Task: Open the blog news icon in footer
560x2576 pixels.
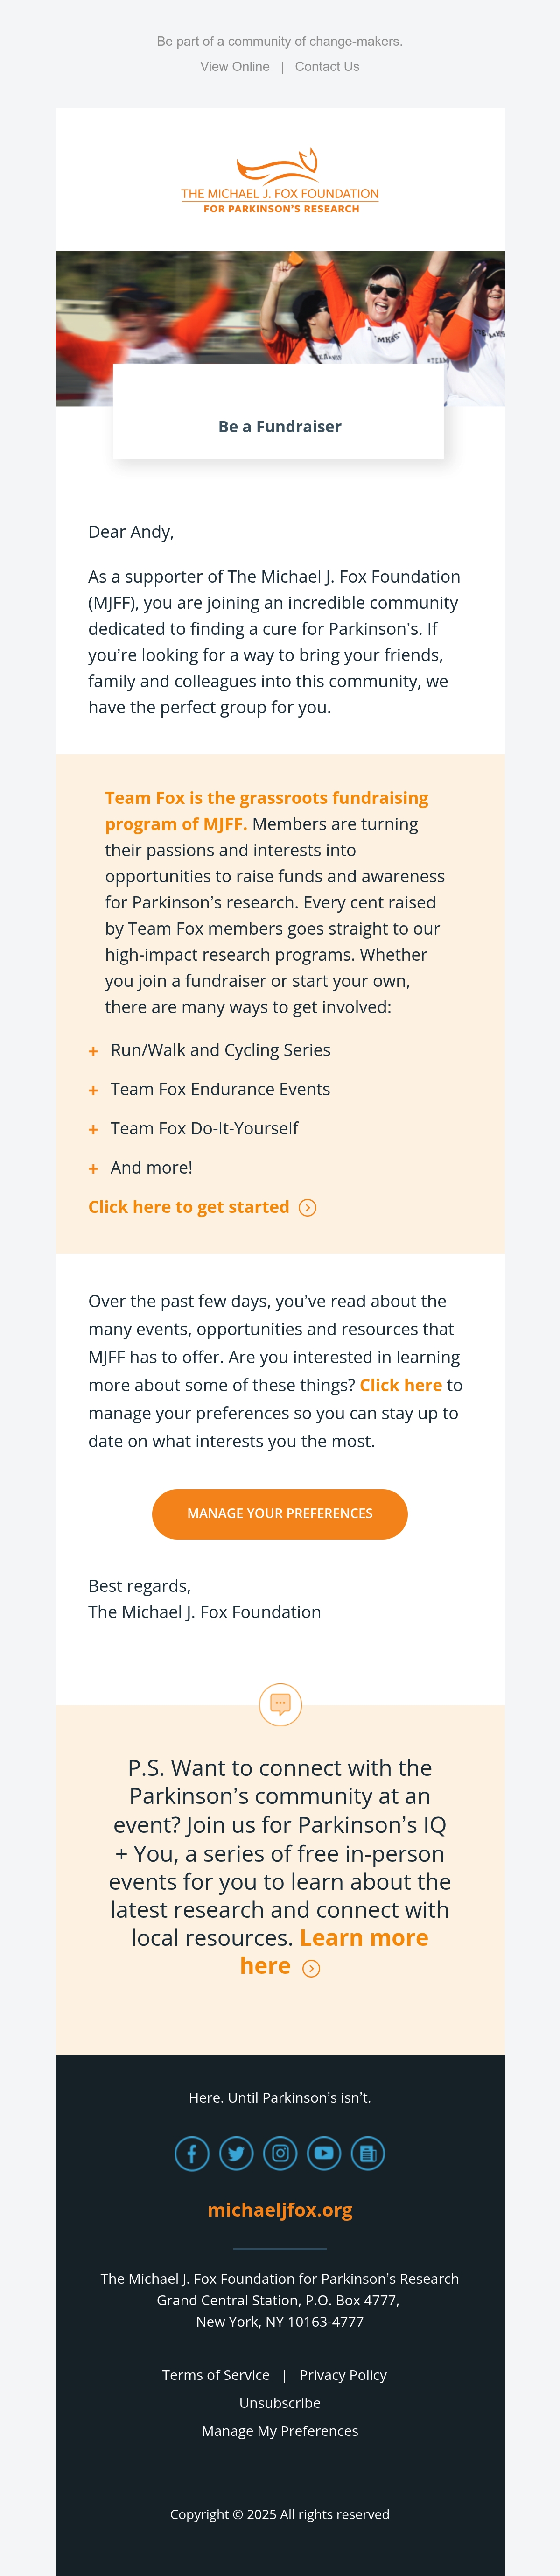Action: [x=368, y=2153]
